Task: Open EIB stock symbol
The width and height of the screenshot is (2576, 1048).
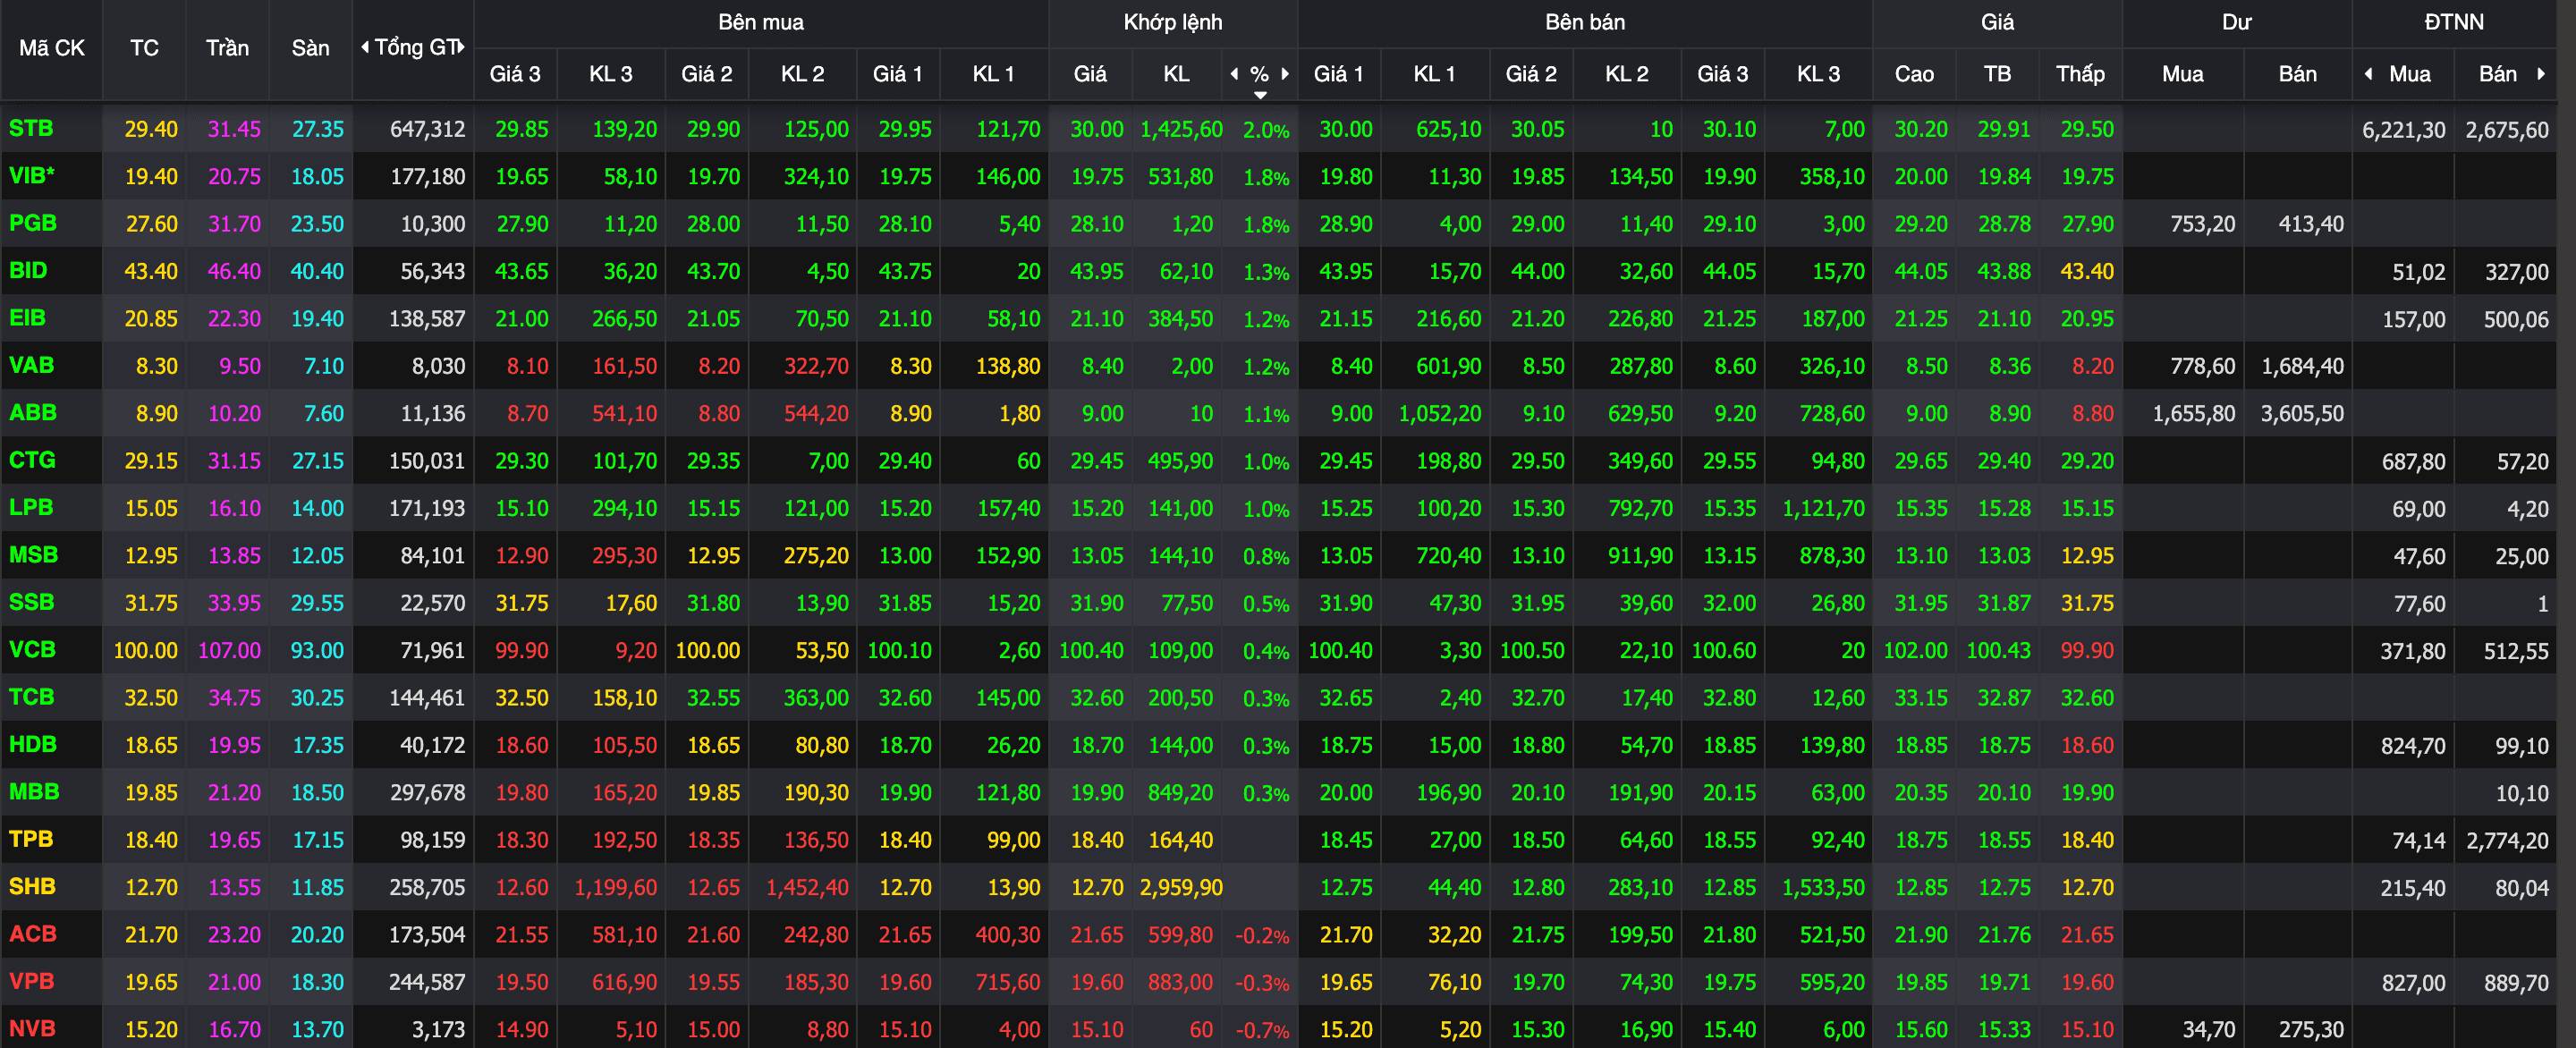Action: tap(27, 318)
